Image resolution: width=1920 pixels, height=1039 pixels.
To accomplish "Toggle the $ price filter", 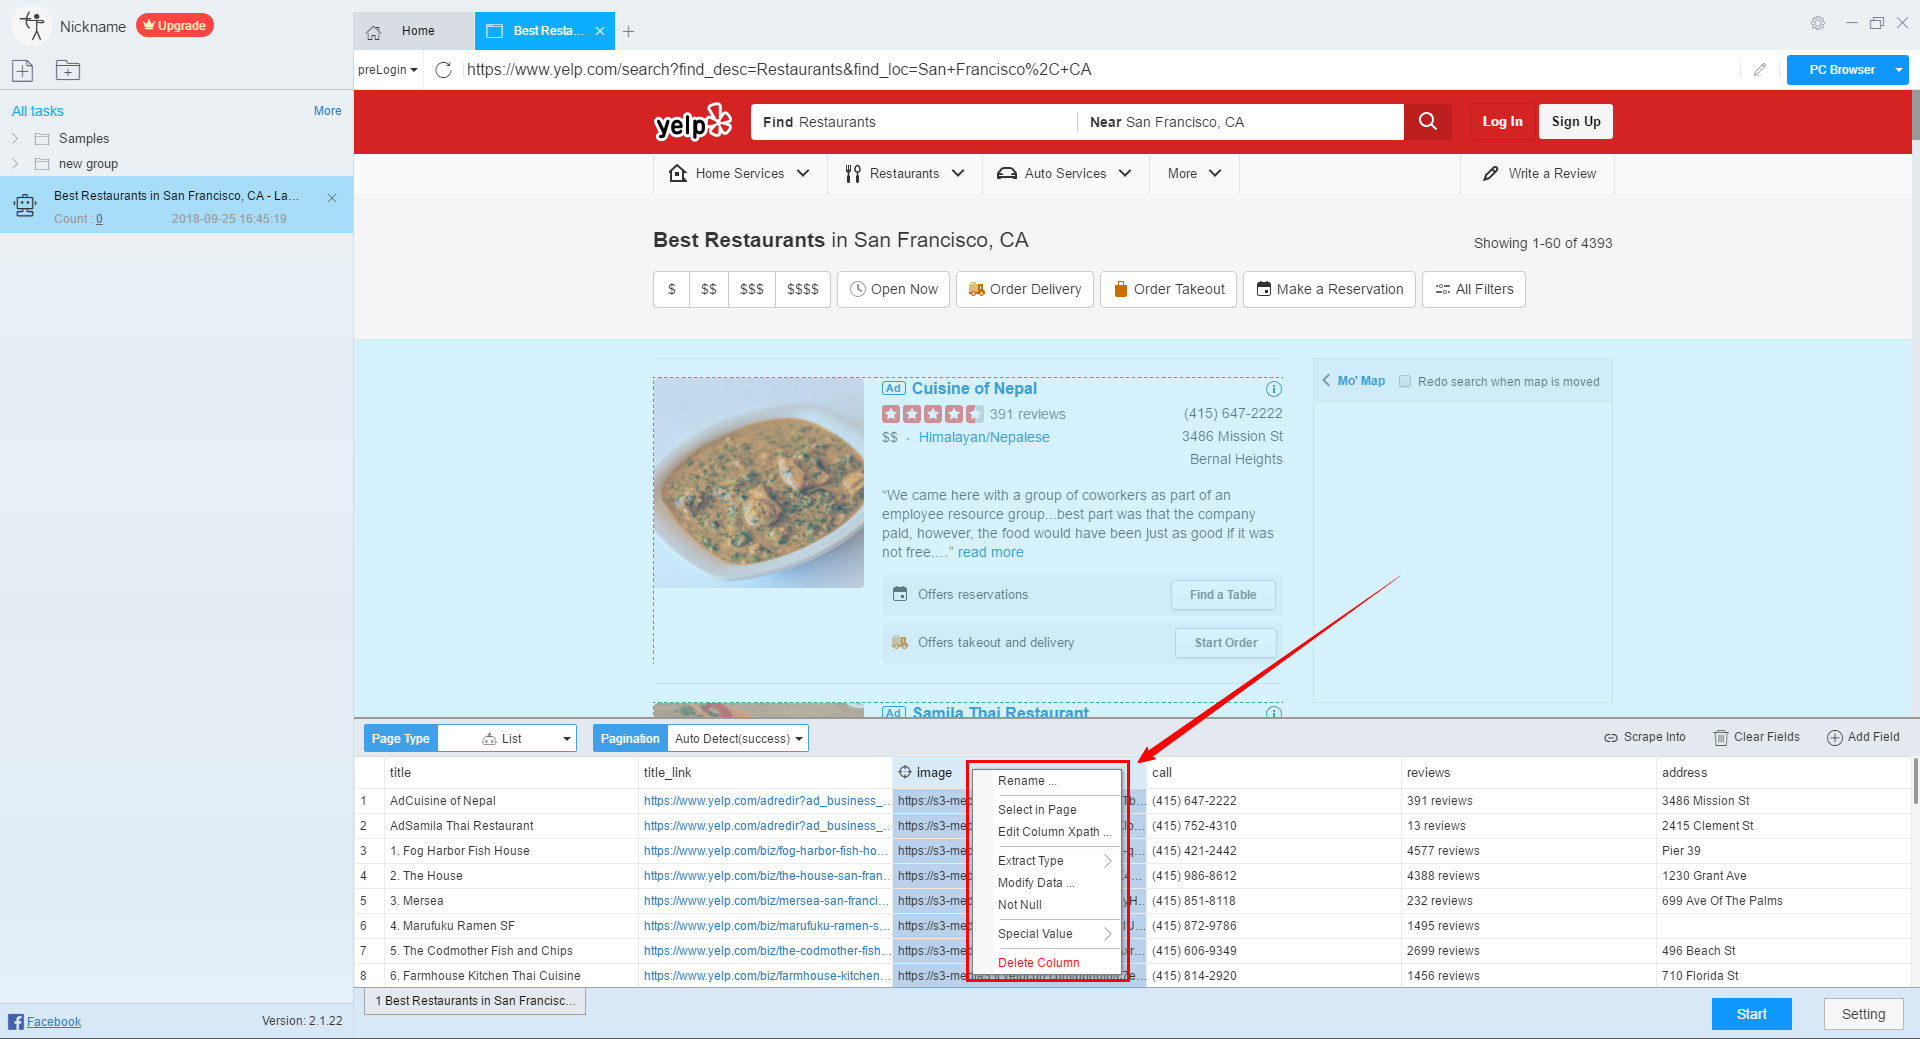I will point(672,289).
